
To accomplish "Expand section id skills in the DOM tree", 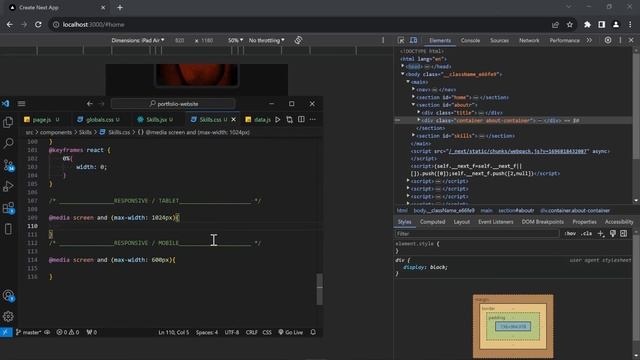I will point(413,136).
